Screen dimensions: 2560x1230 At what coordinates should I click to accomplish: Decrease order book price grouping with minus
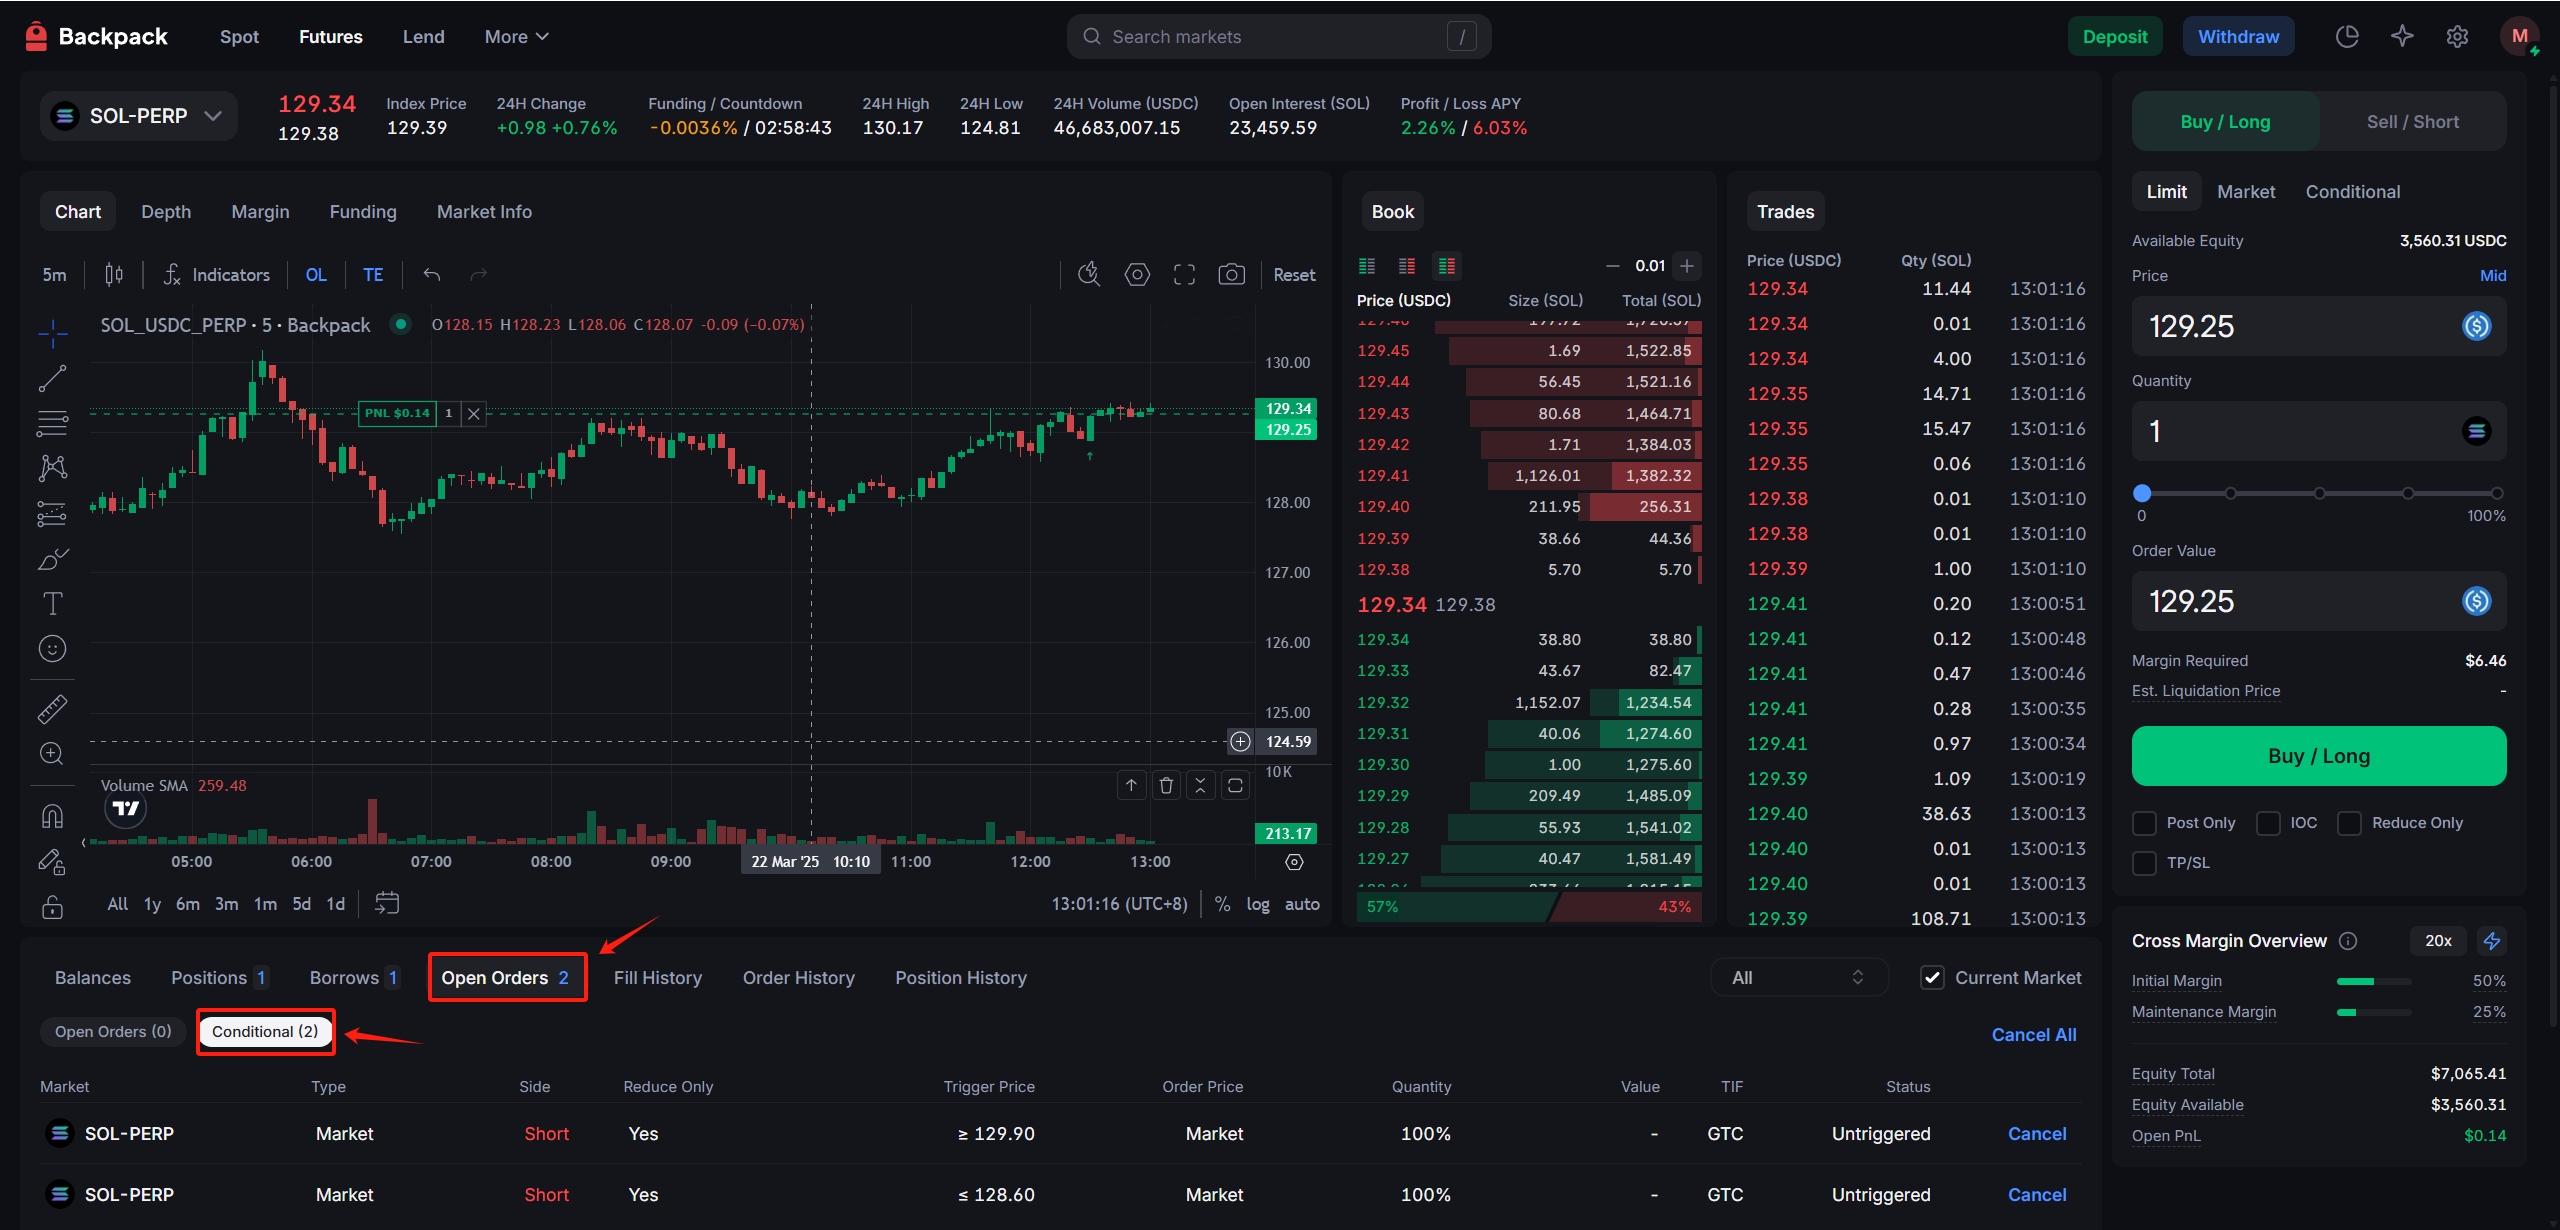tap(1613, 266)
